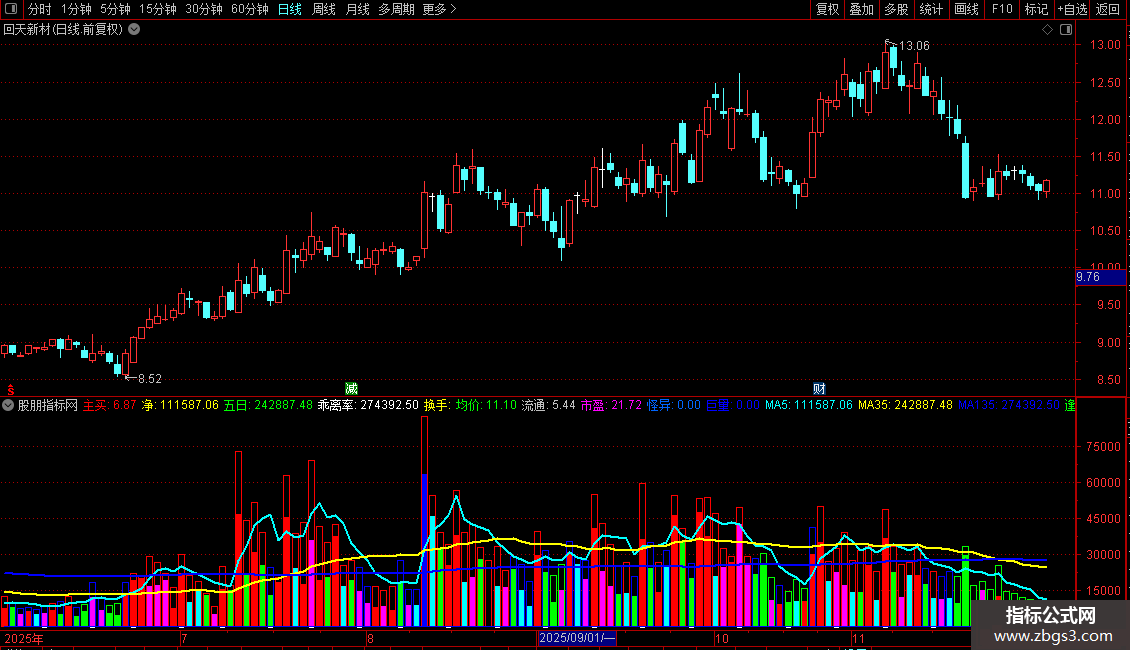Add stock via +自选 button

pyautogui.click(x=1072, y=9)
